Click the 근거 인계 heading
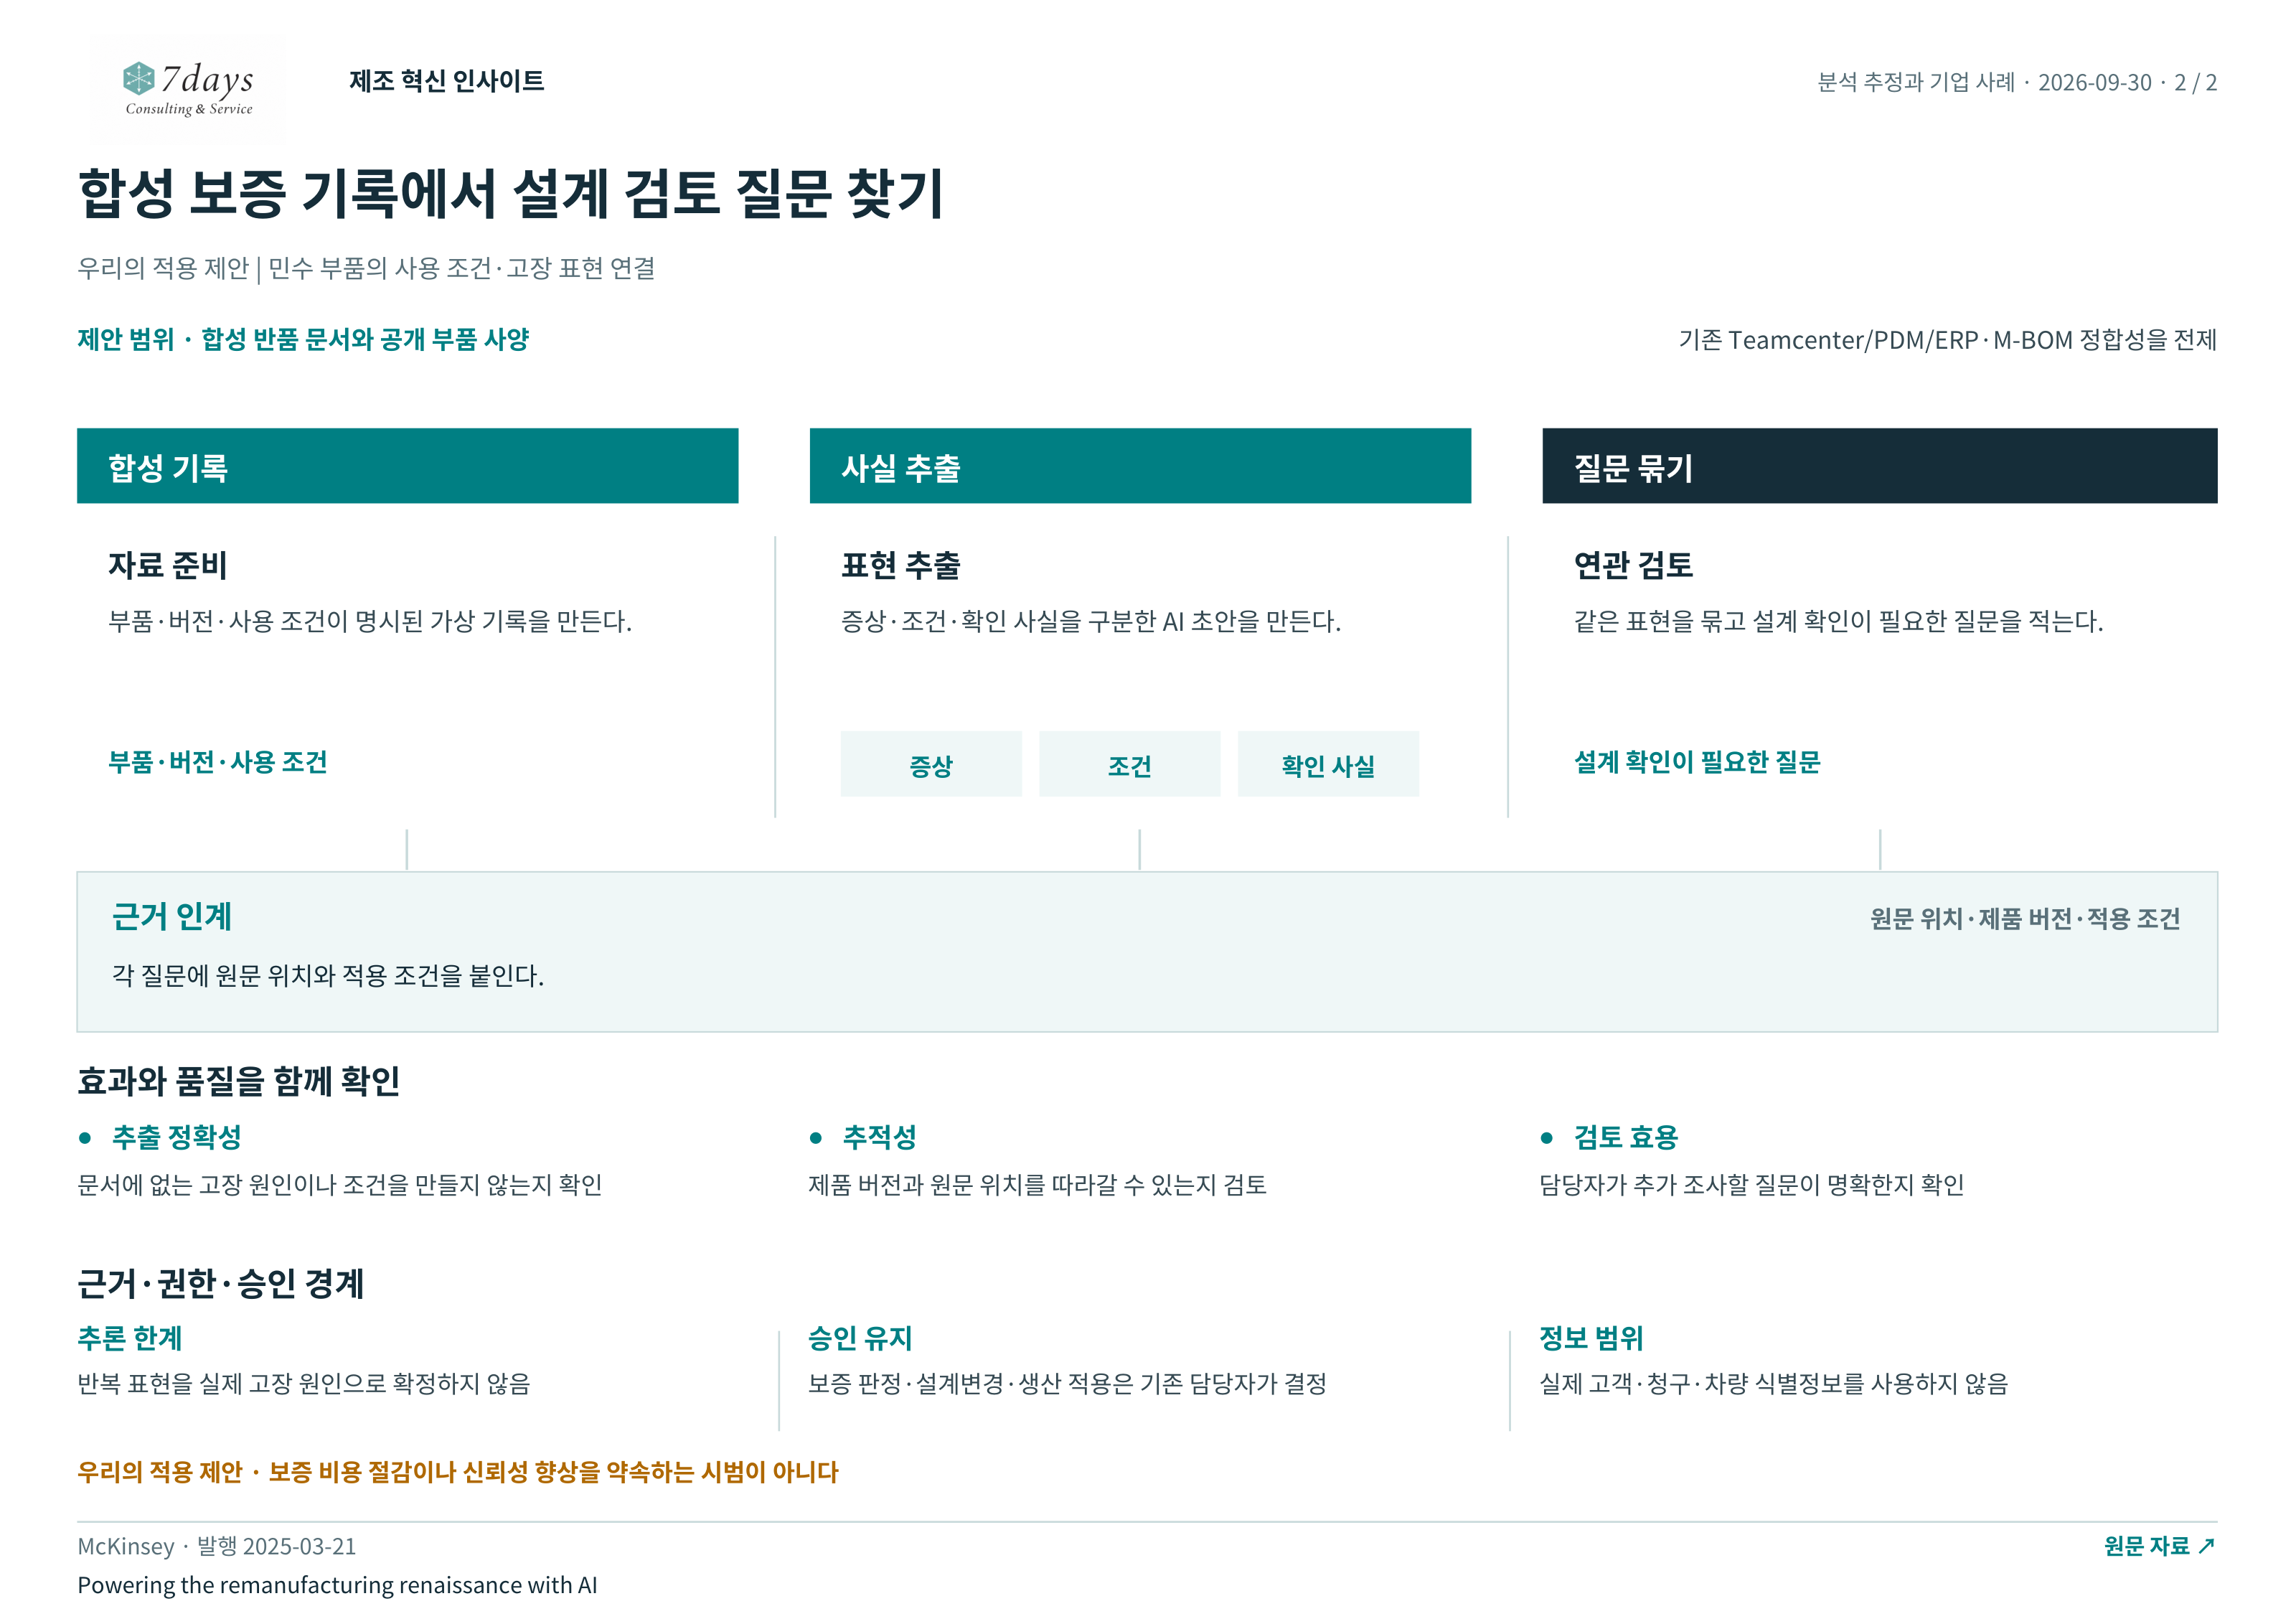2296x1624 pixels. coord(172,916)
